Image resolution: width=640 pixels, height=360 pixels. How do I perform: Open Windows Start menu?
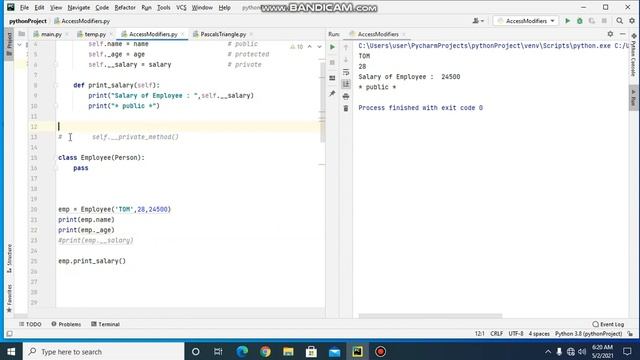pos(11,351)
